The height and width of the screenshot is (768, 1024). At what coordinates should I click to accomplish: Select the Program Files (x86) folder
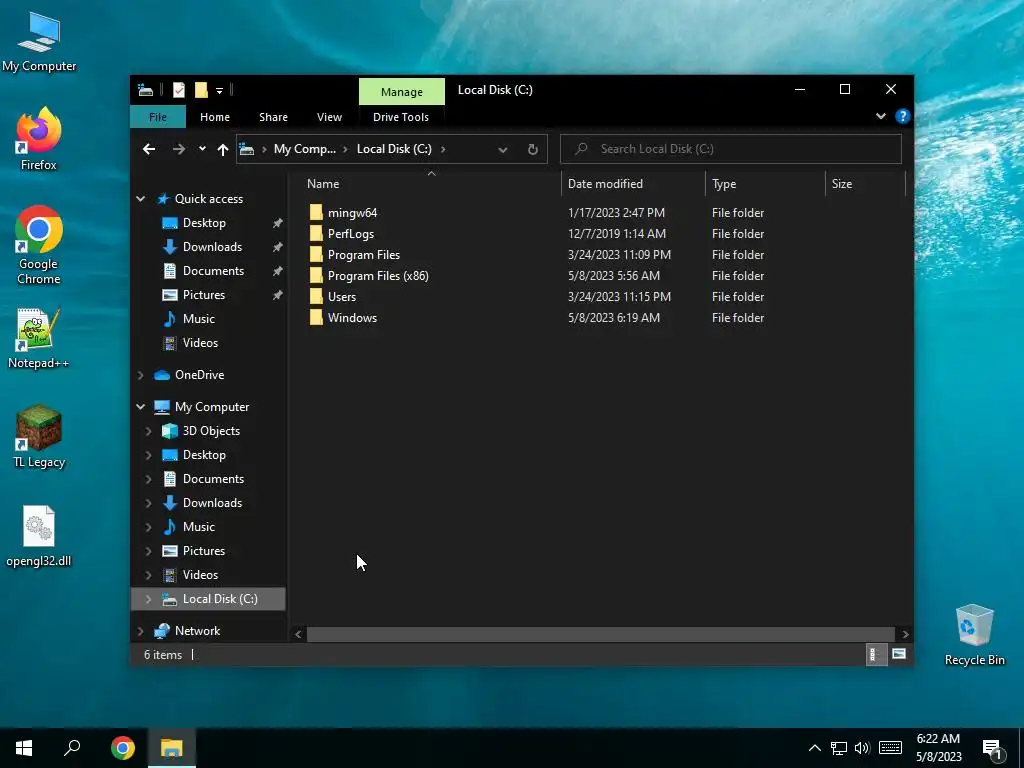tap(378, 276)
